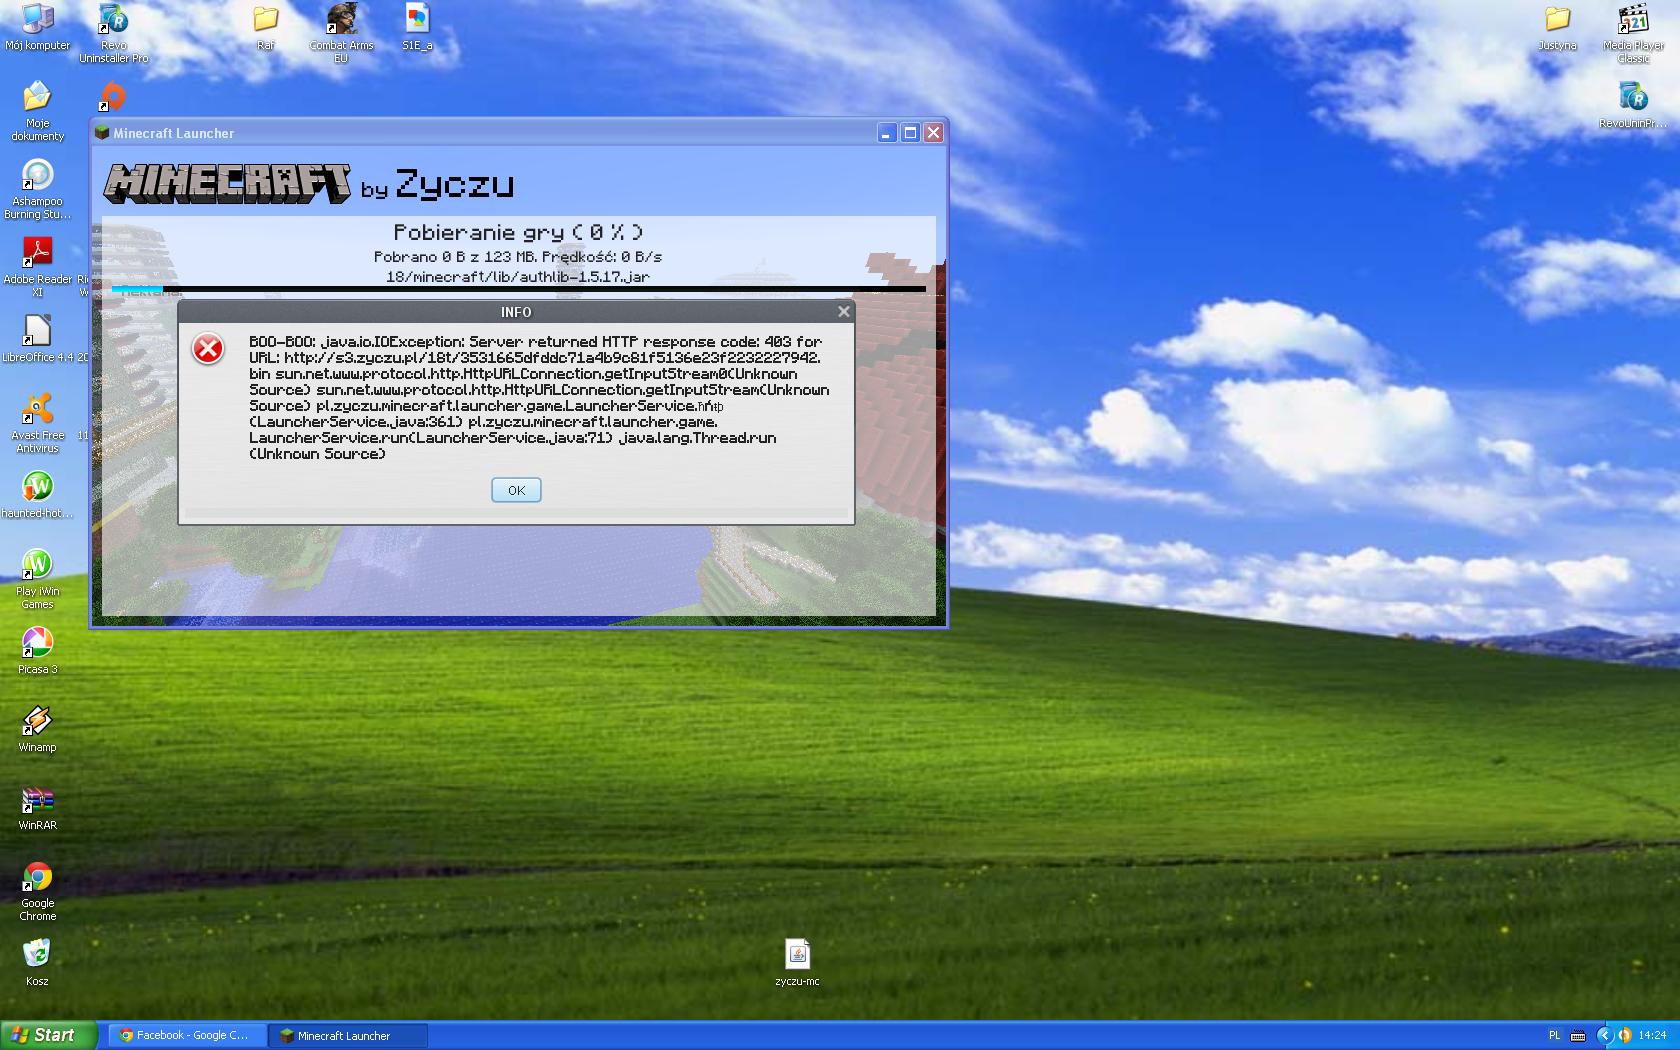Click the Minecraft Launcher taskbar button
This screenshot has width=1680, height=1050.
[348, 1036]
